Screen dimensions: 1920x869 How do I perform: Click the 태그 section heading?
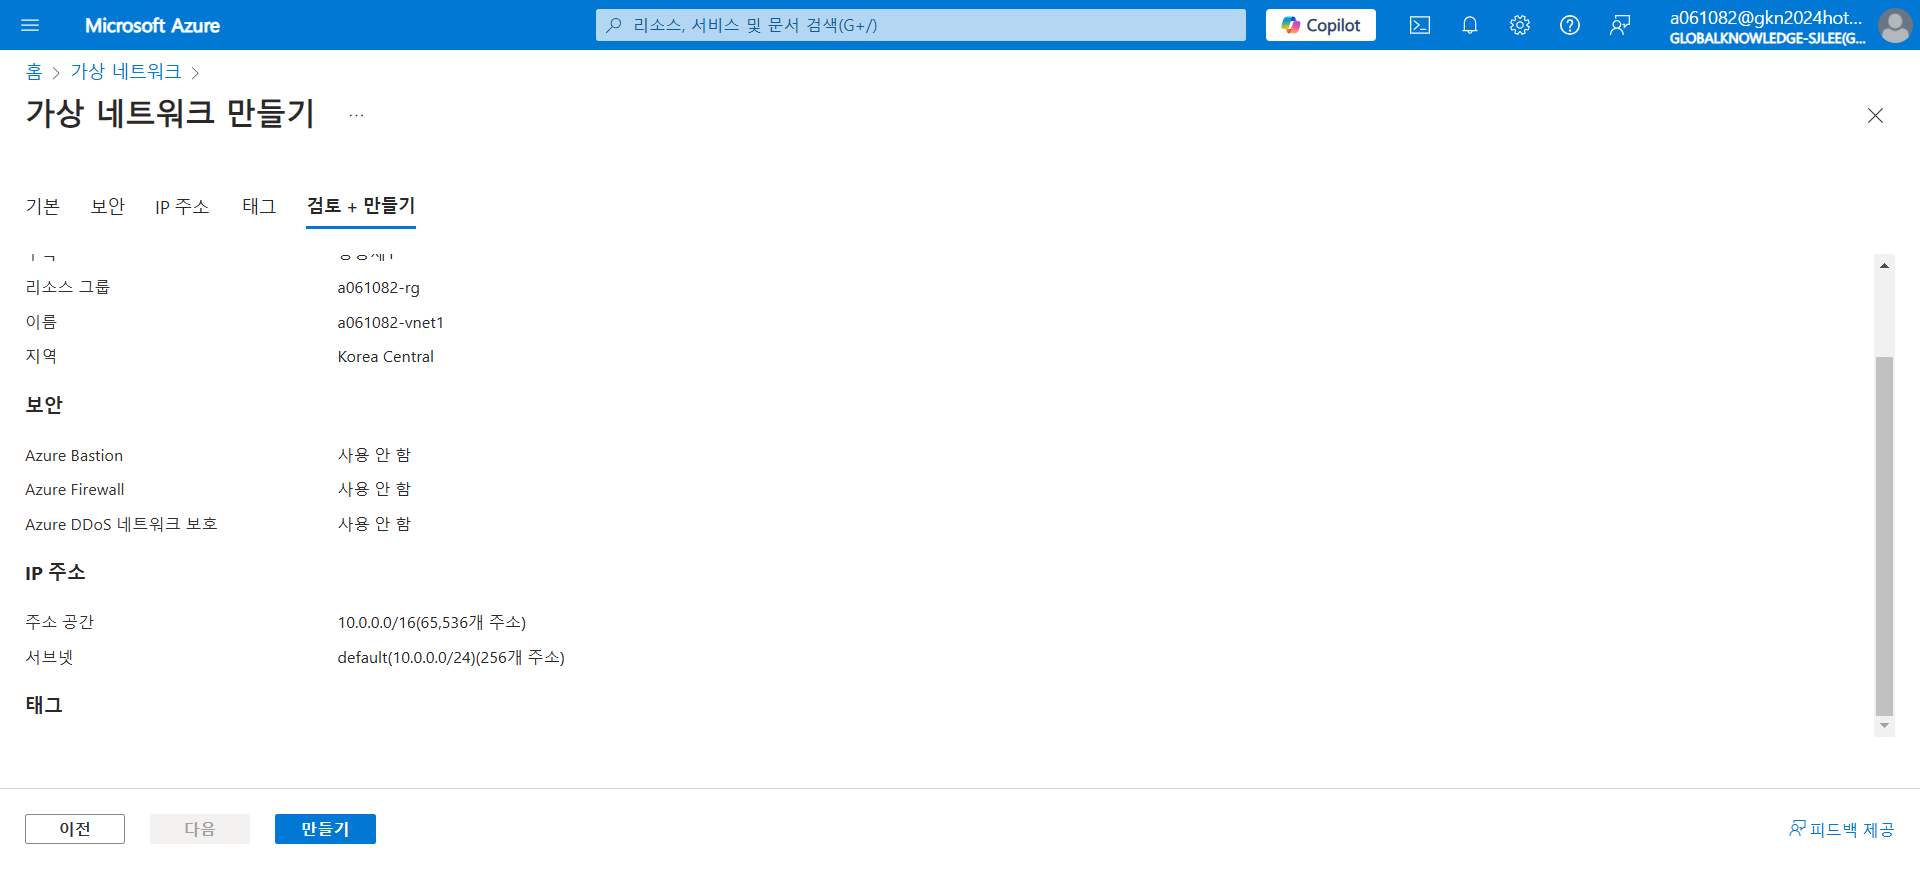(44, 705)
